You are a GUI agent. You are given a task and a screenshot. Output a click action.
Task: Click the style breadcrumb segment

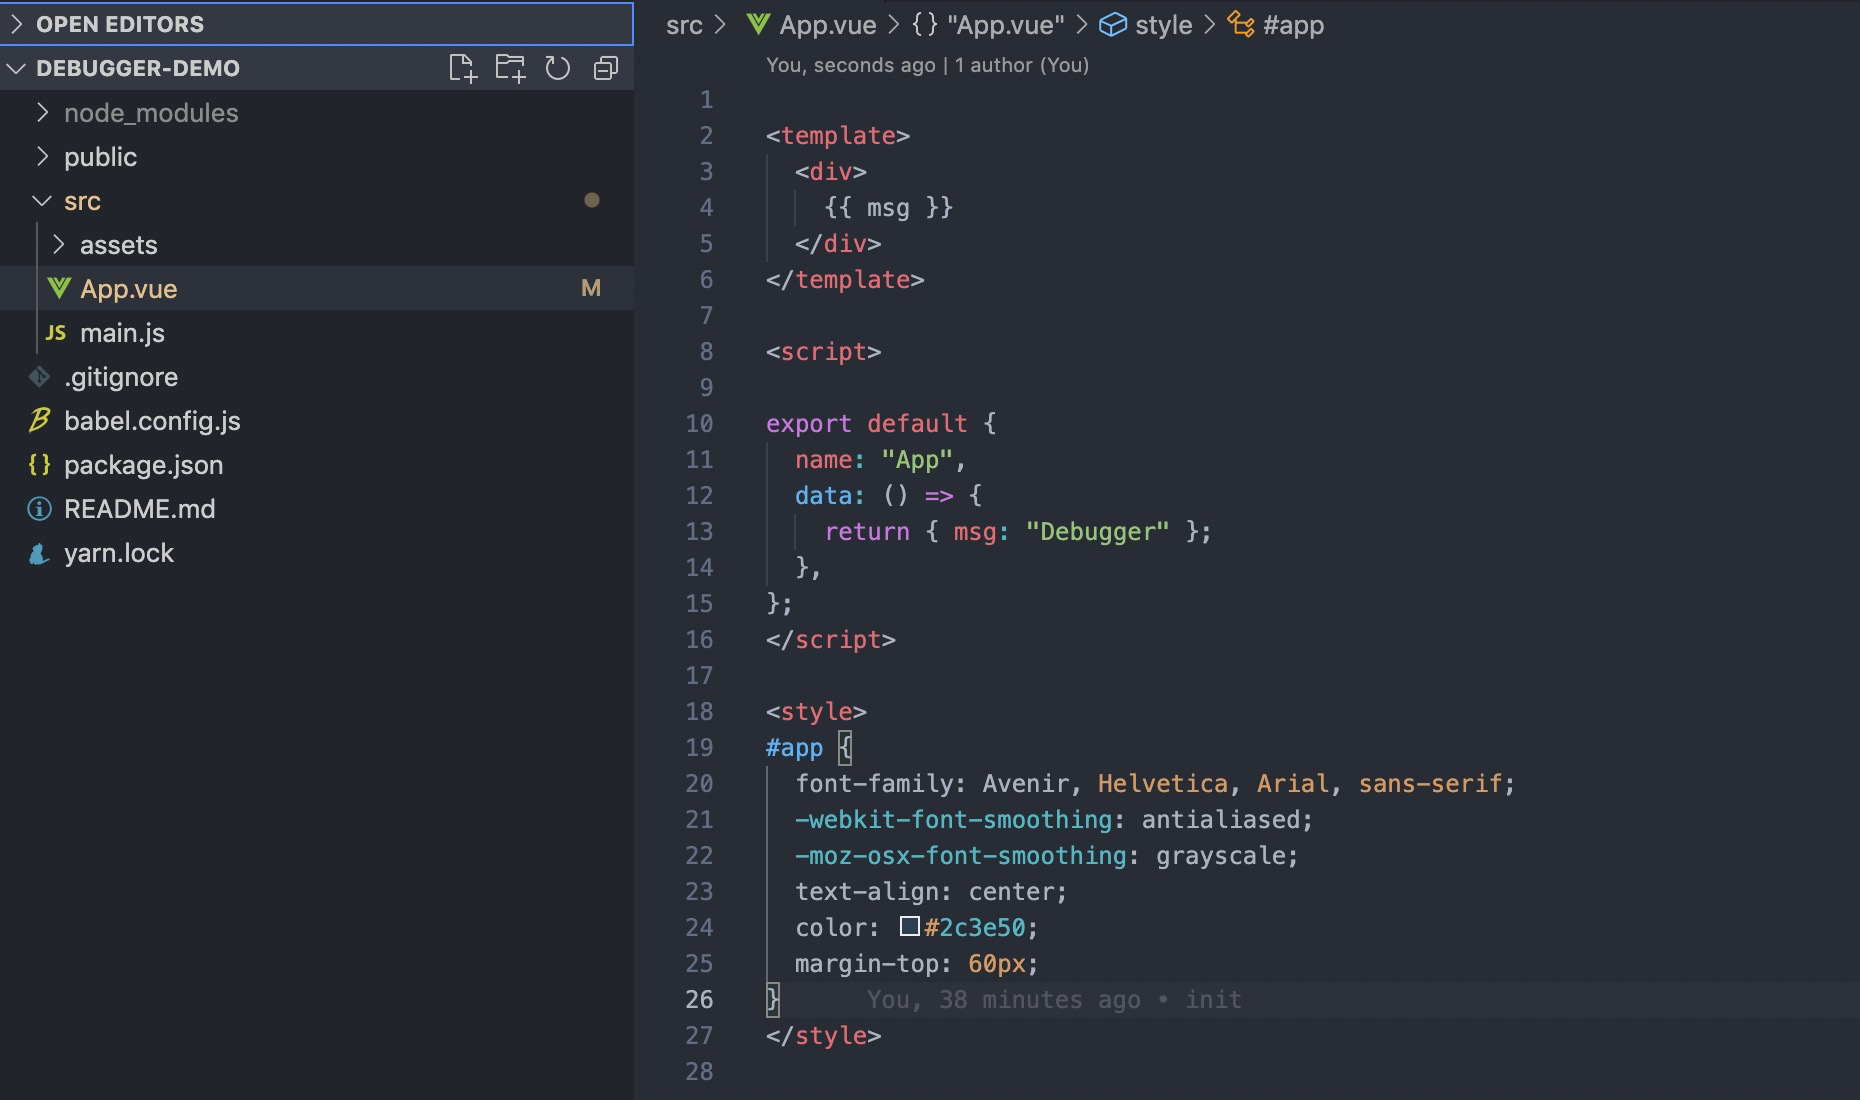[1162, 25]
